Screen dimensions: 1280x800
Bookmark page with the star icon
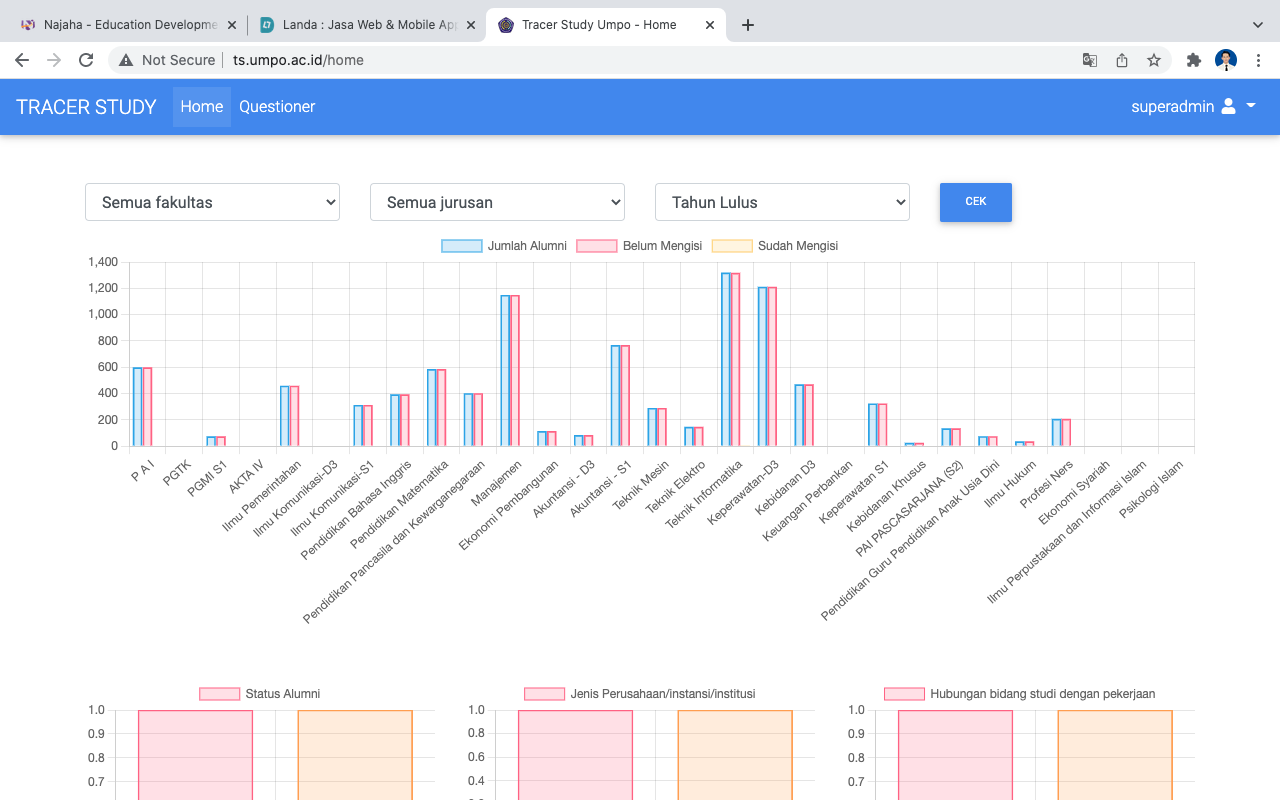(x=1154, y=60)
